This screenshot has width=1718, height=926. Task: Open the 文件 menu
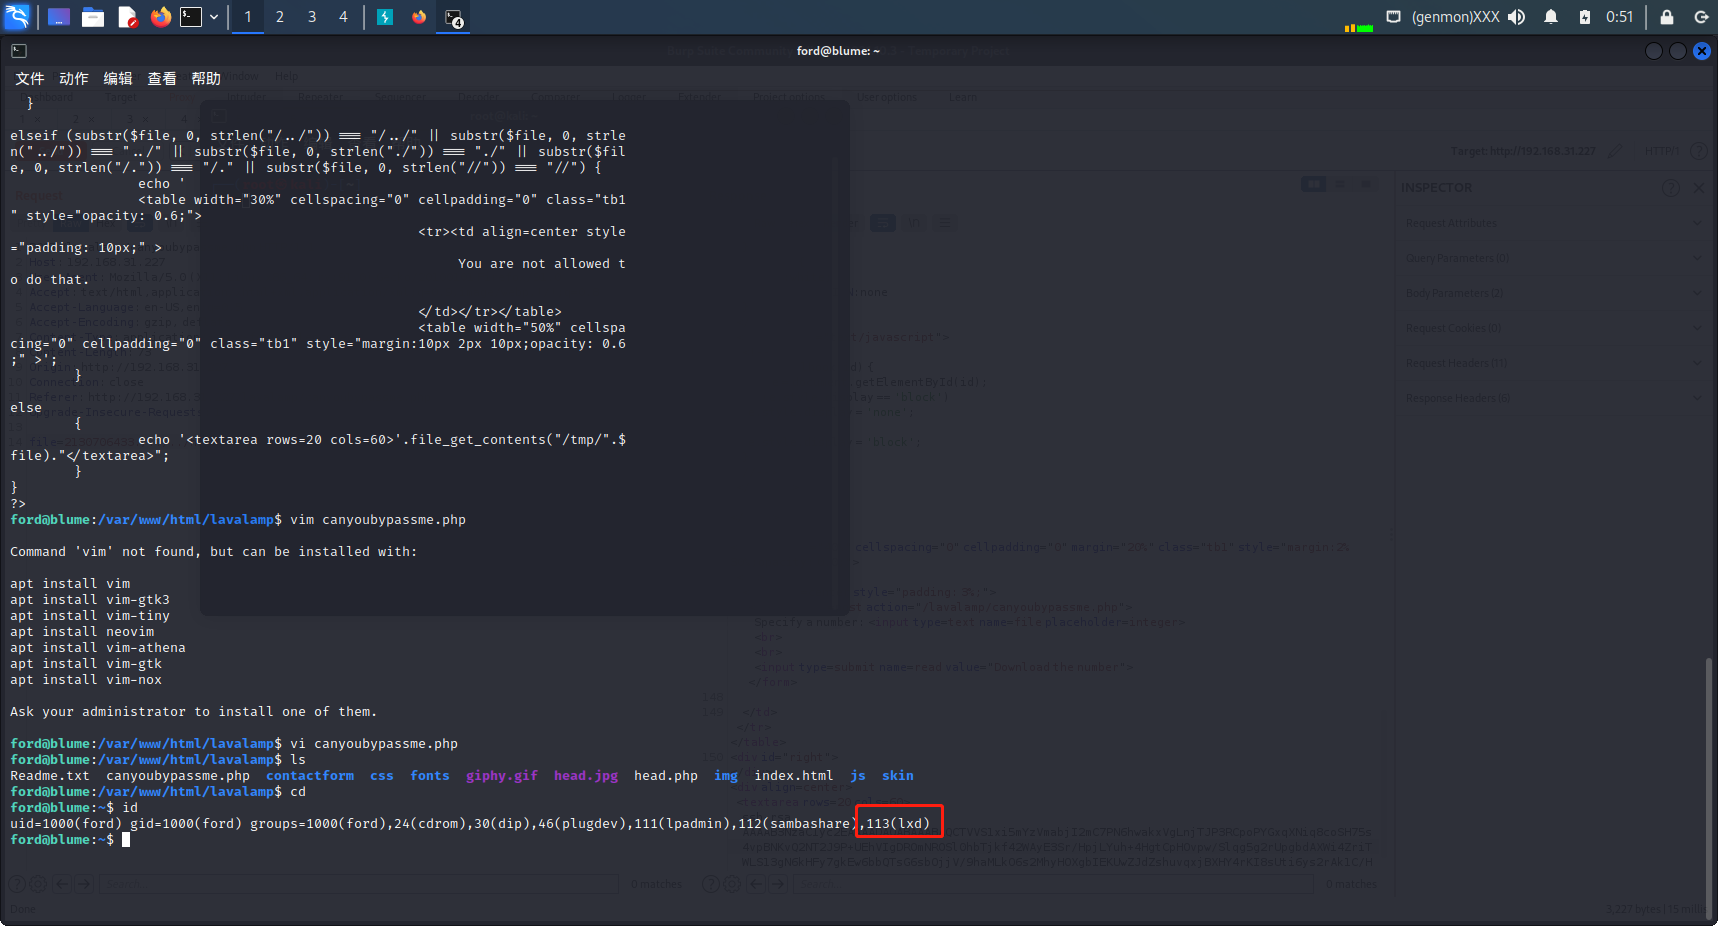[x=30, y=78]
